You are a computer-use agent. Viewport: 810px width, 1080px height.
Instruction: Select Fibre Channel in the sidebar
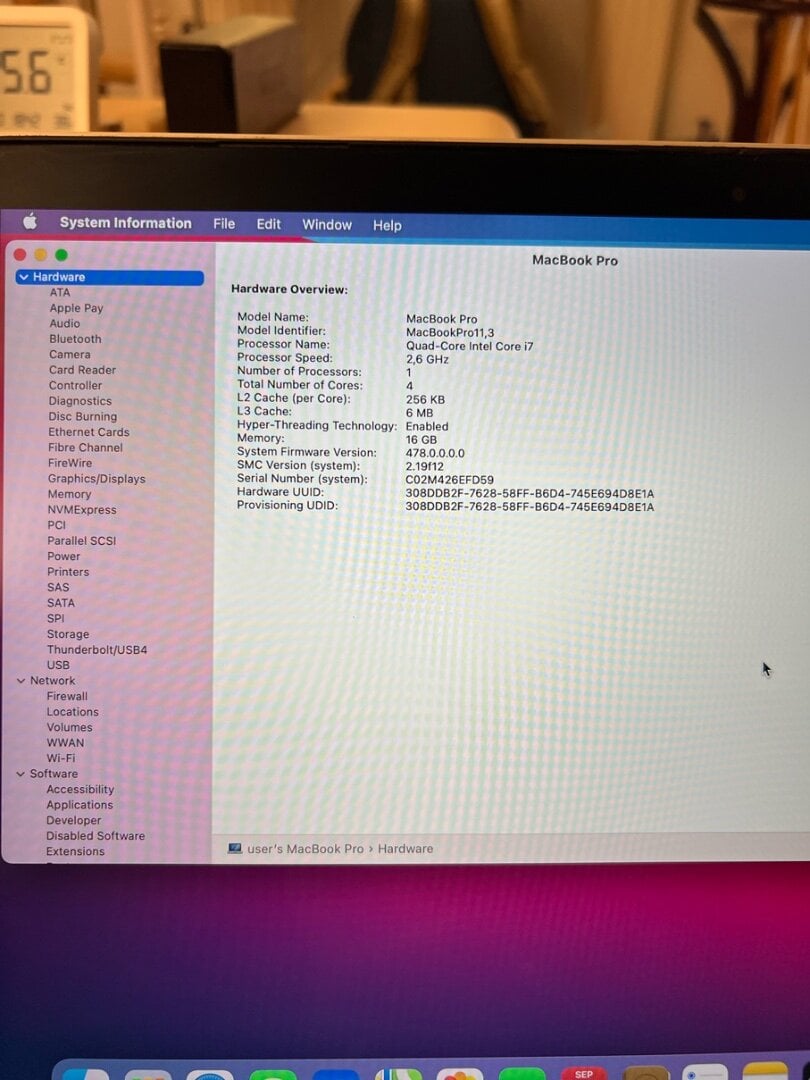coord(85,447)
